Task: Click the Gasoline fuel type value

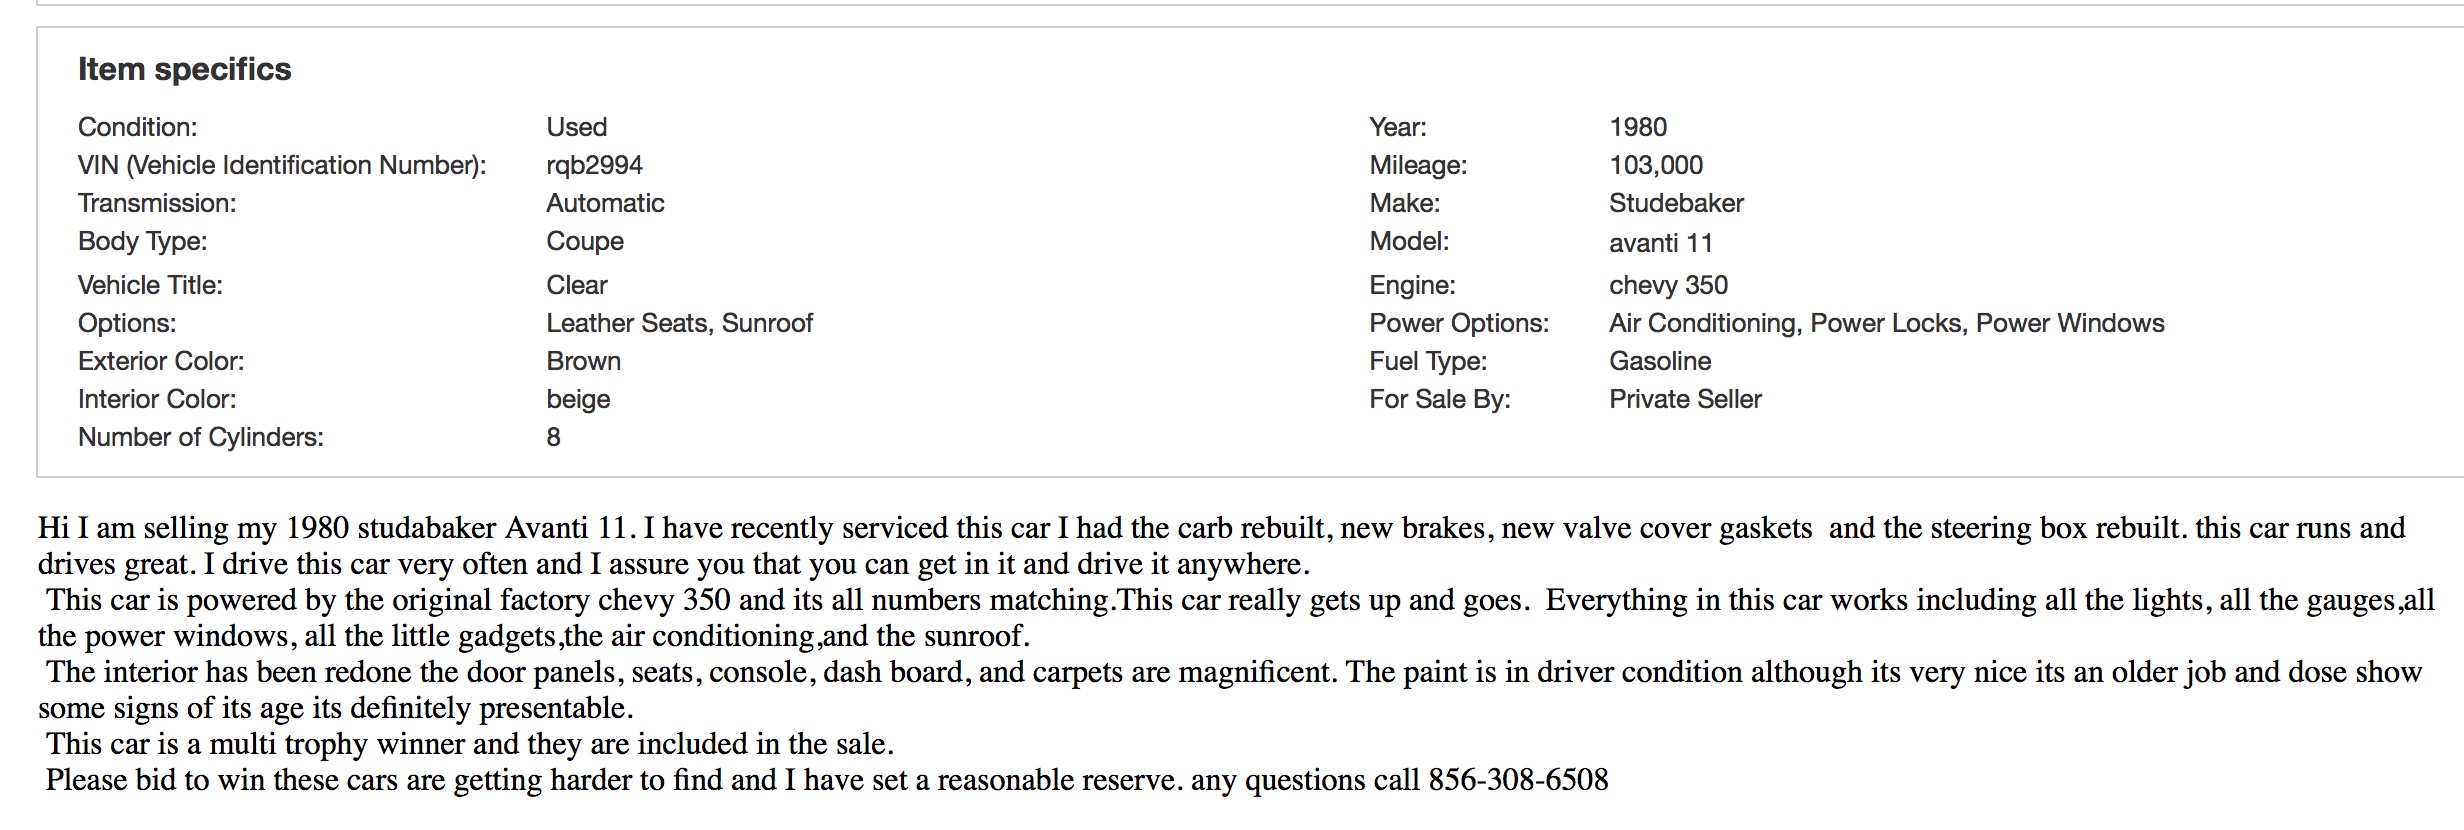Action: [1660, 361]
